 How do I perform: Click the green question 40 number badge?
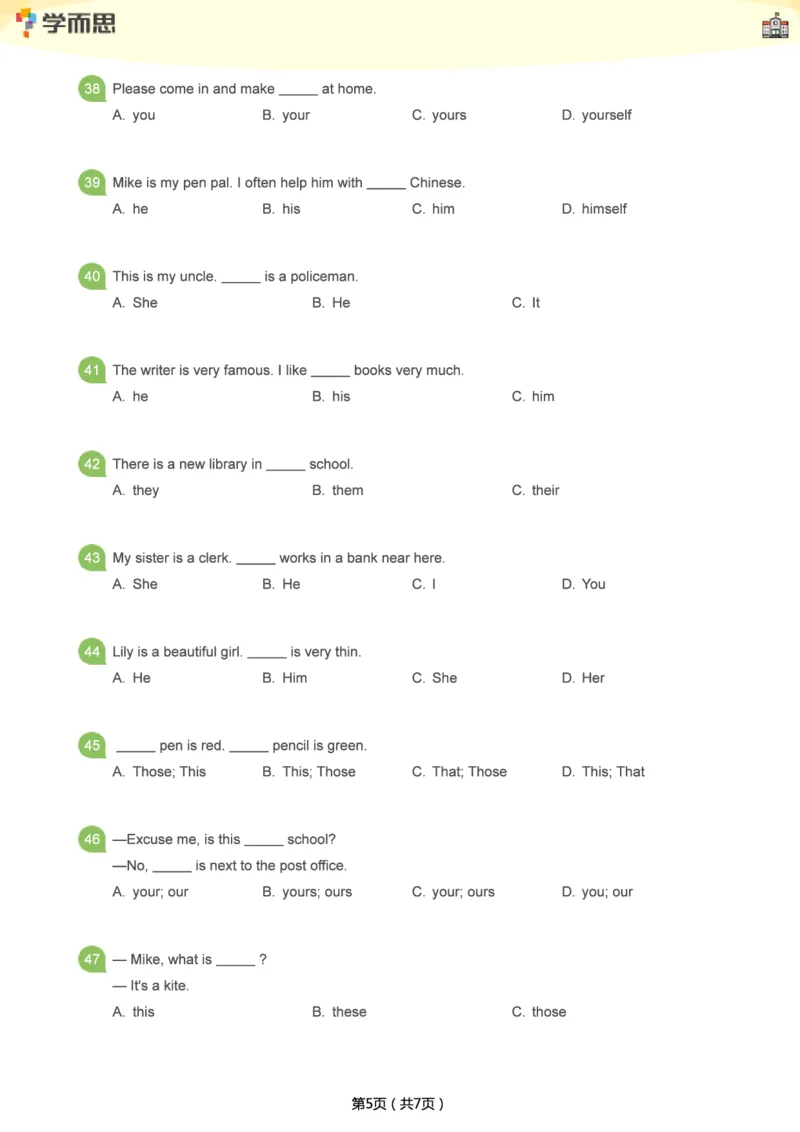(92, 277)
